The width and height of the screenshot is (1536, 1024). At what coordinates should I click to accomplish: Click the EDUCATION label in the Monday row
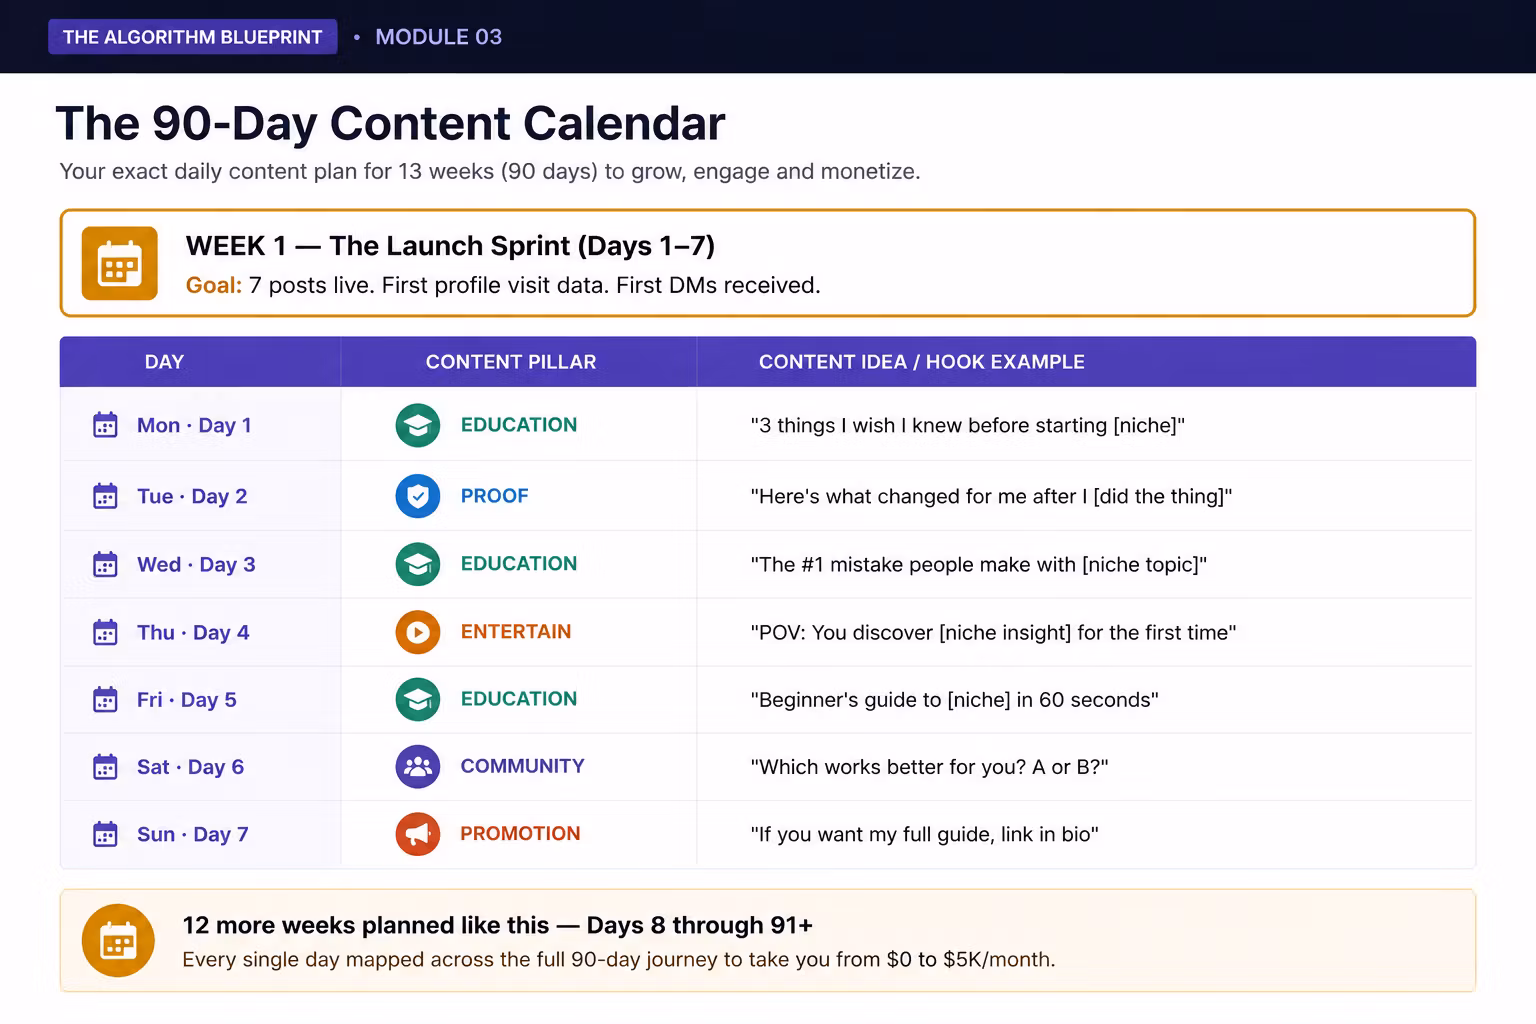(x=519, y=425)
